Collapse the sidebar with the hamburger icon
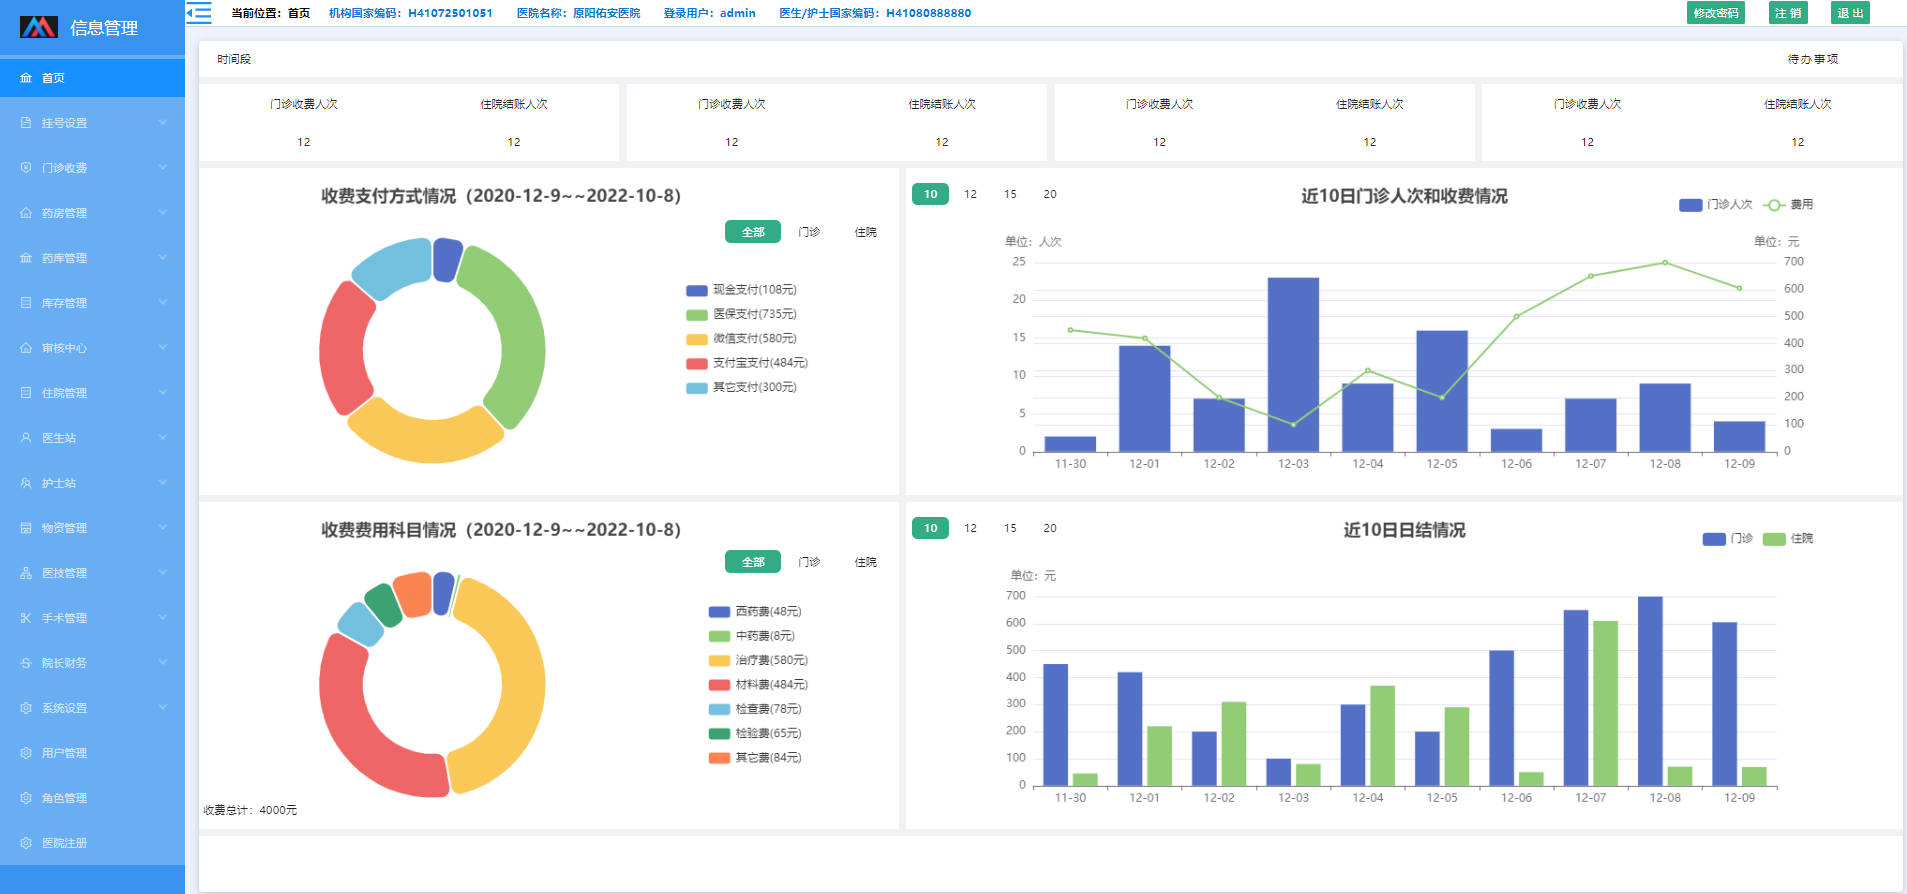Image resolution: width=1907 pixels, height=894 pixels. (198, 13)
